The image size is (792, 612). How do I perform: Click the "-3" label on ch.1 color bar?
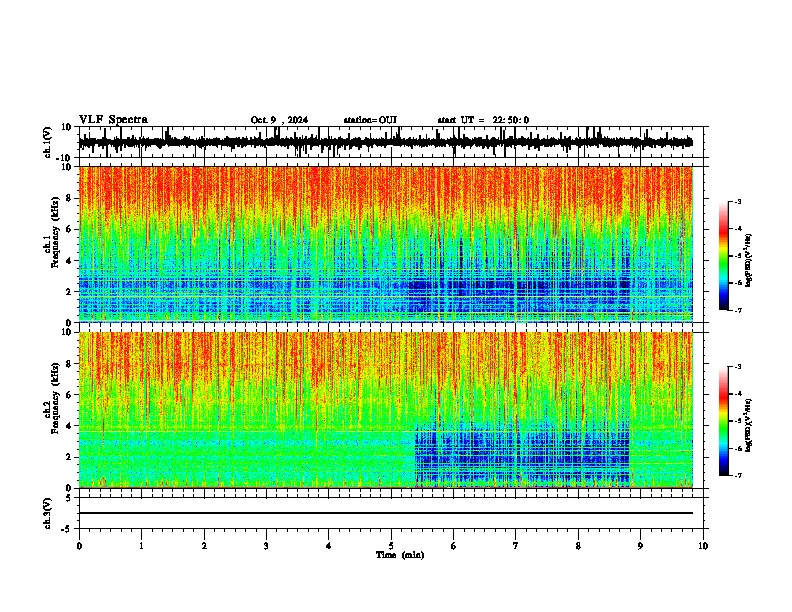point(738,201)
